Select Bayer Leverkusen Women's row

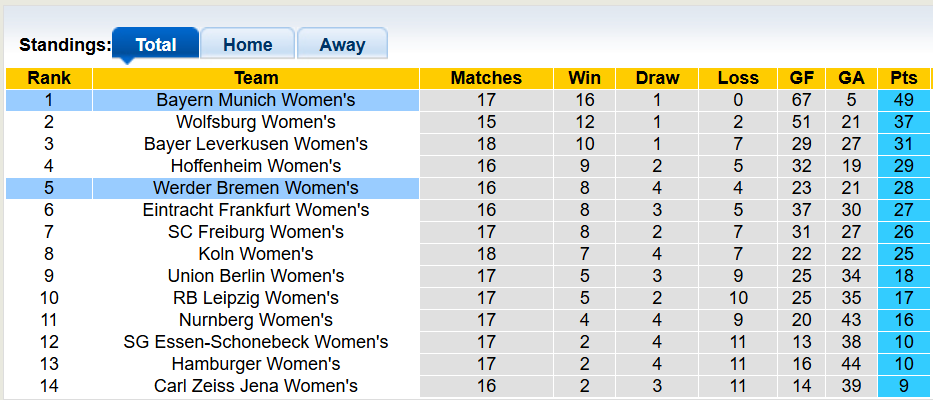tap(256, 144)
